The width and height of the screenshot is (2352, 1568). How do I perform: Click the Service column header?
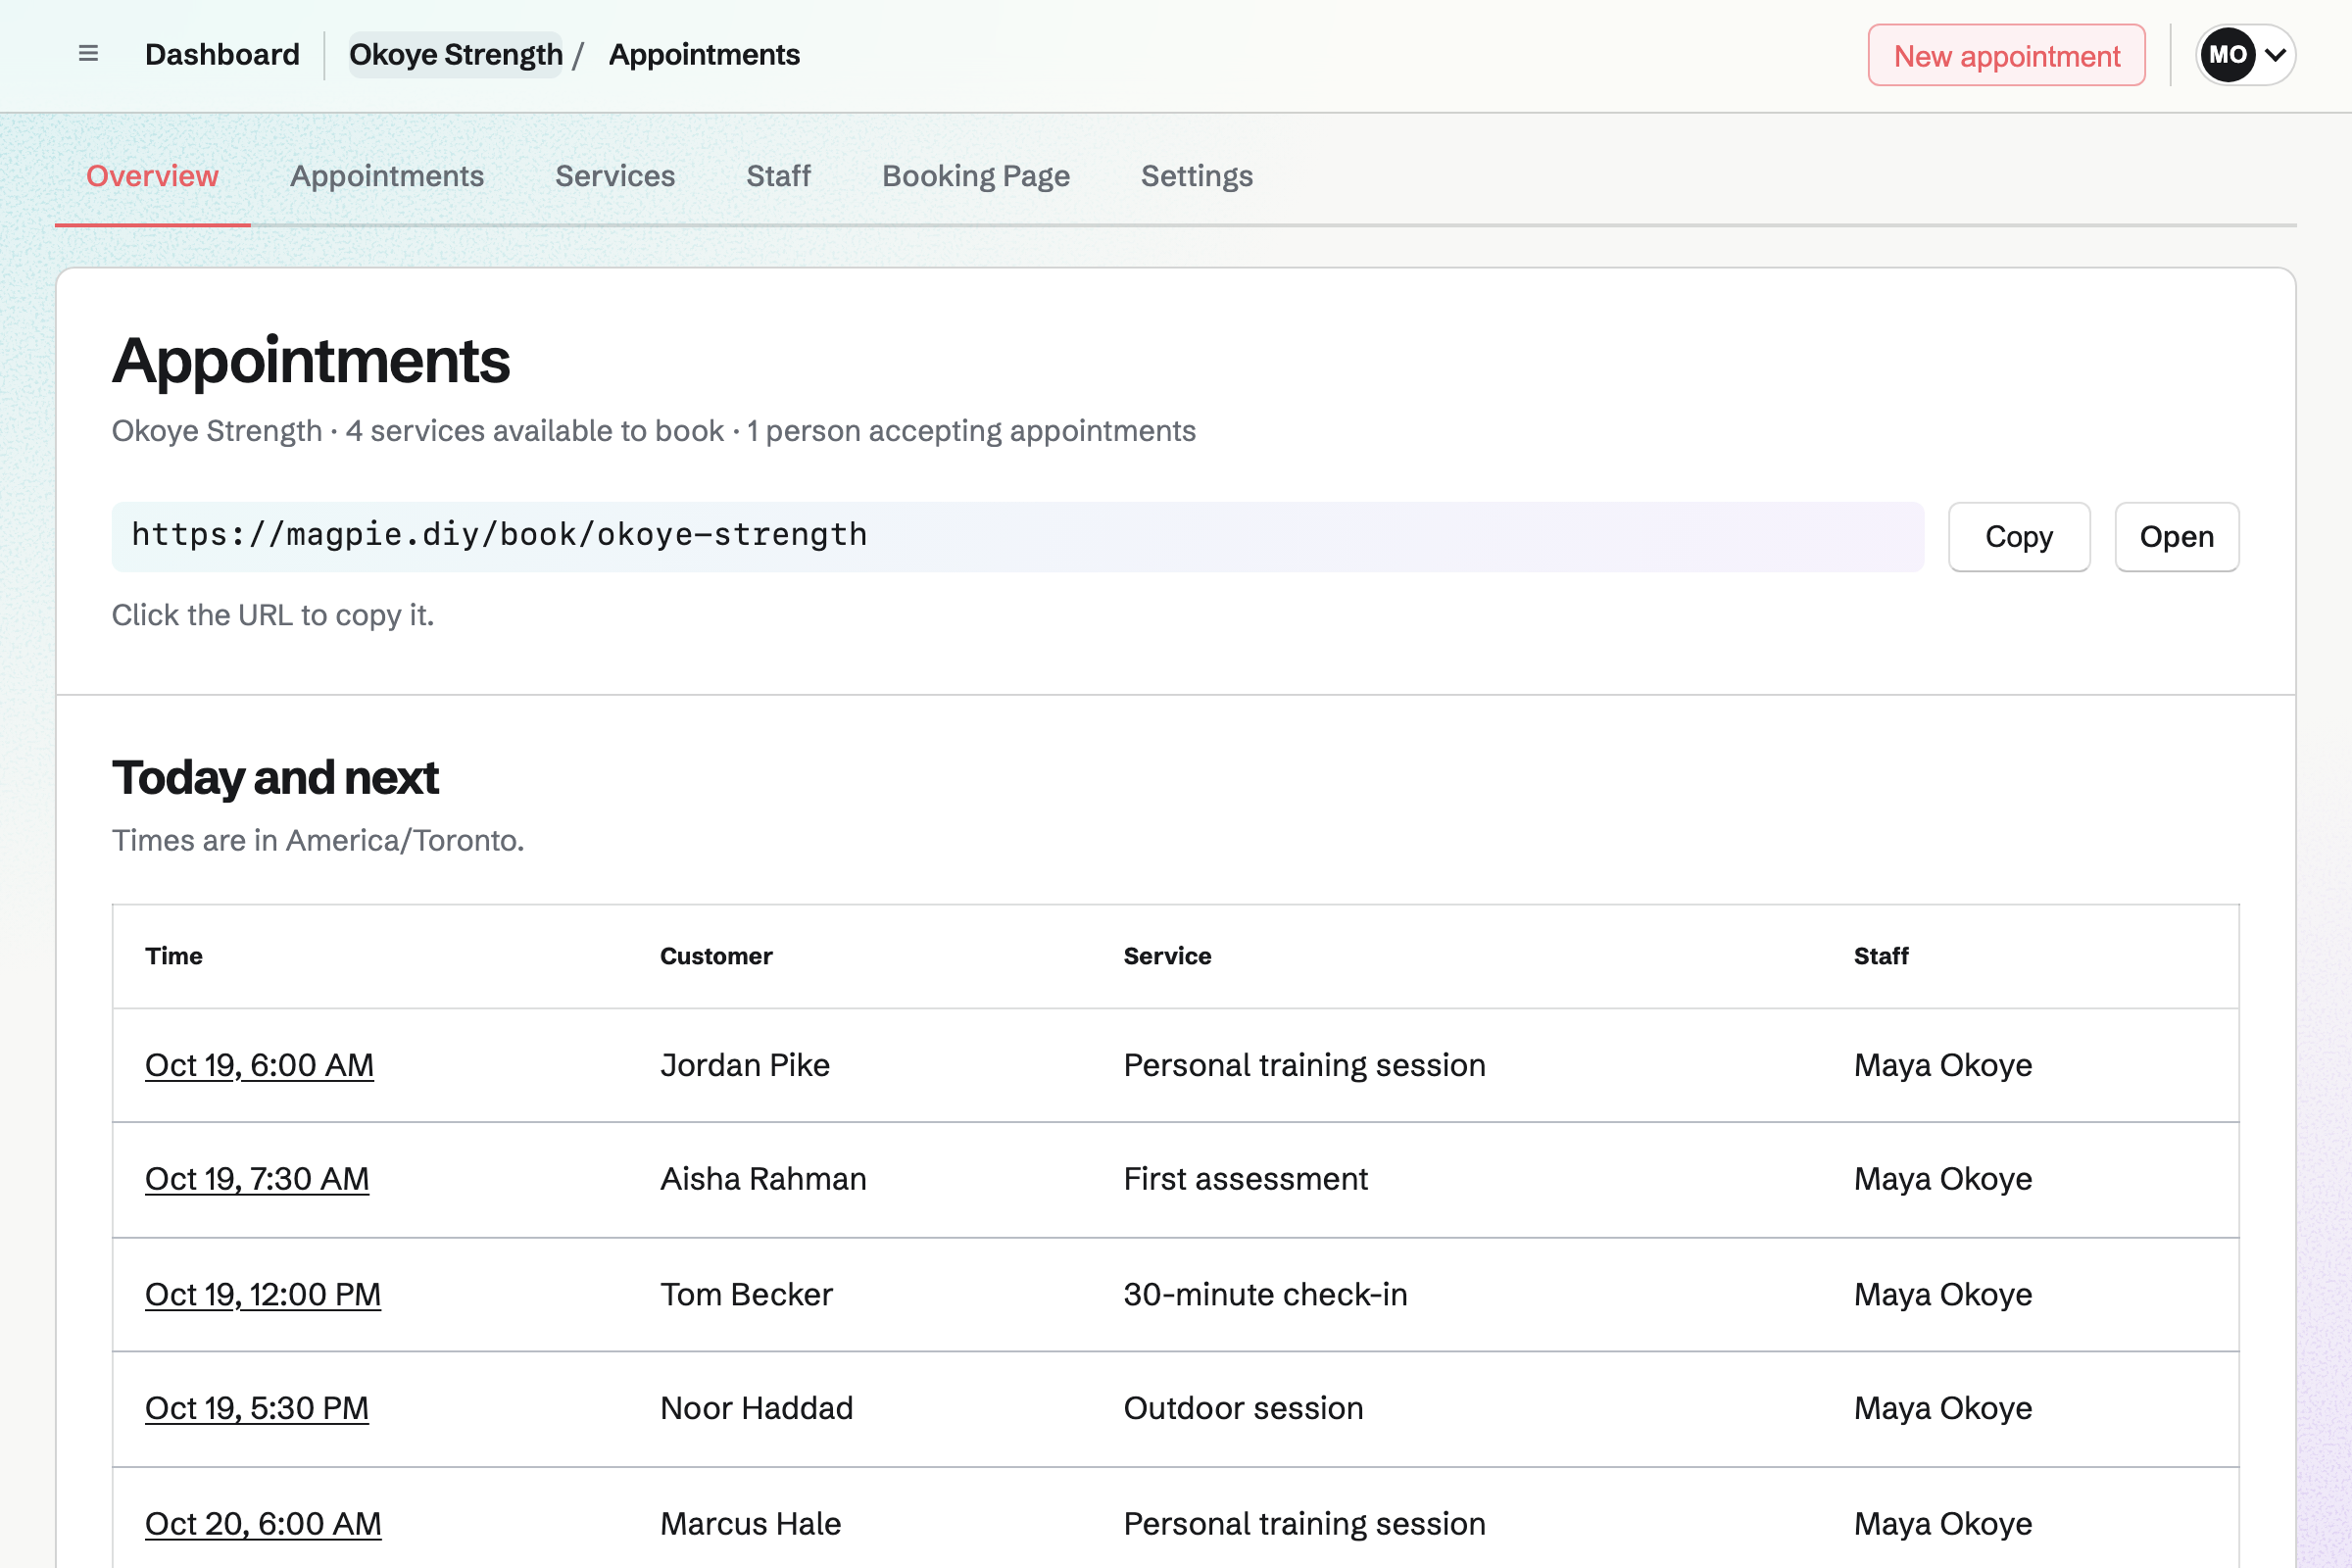pos(1167,956)
